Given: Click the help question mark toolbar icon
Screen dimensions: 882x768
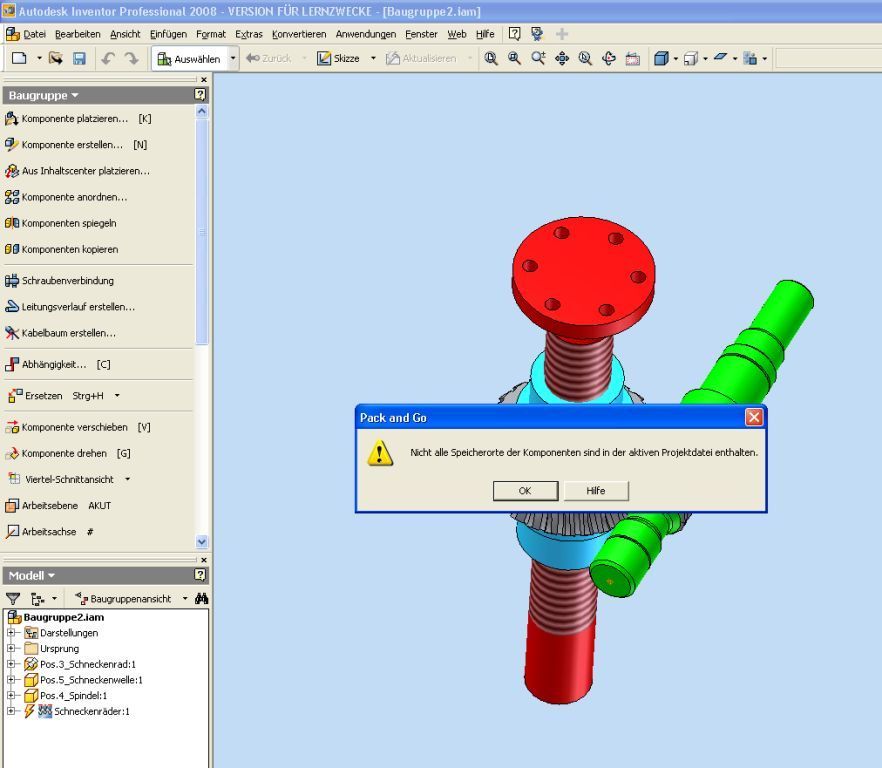Looking at the screenshot, I should click(514, 34).
